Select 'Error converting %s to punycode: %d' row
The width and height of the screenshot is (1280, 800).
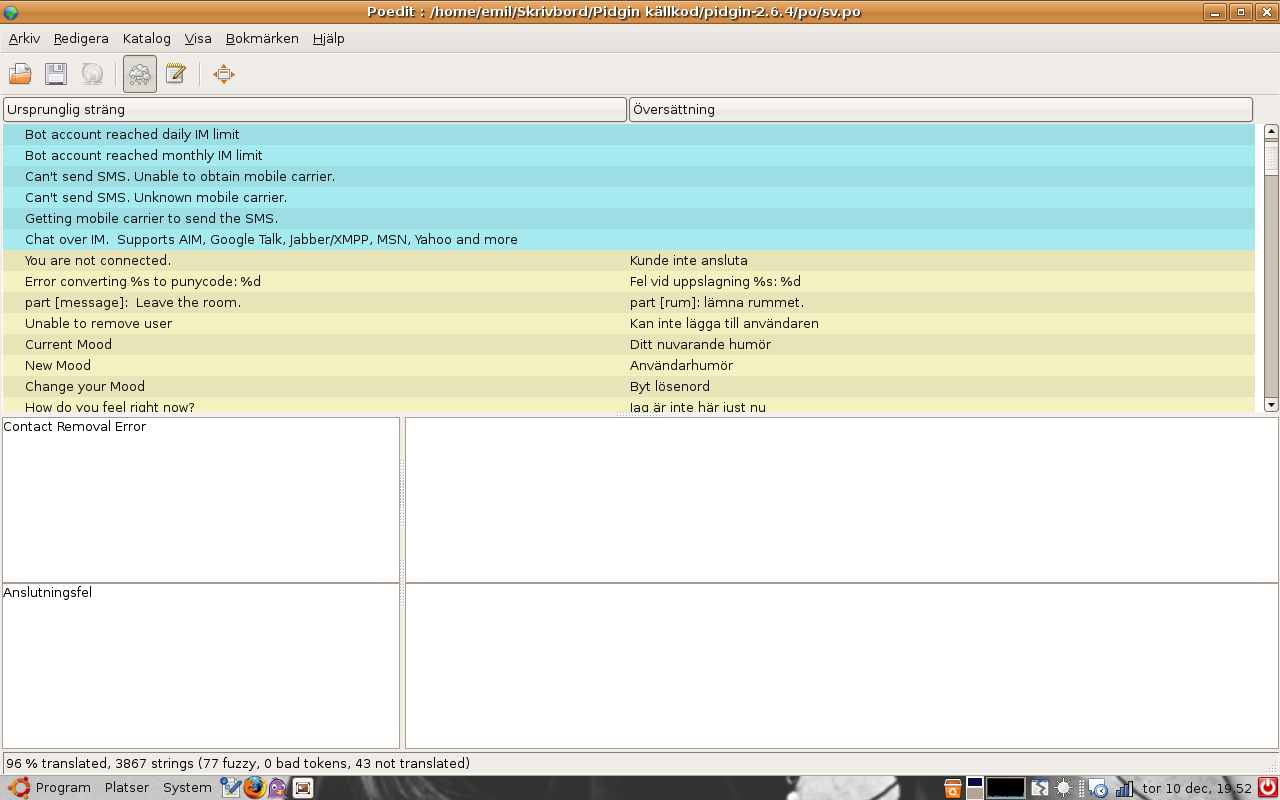[629, 281]
